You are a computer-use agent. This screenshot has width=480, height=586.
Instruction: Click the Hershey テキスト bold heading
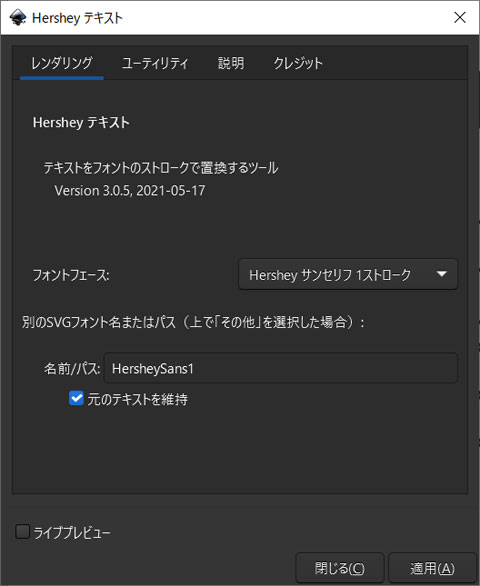[x=81, y=123]
